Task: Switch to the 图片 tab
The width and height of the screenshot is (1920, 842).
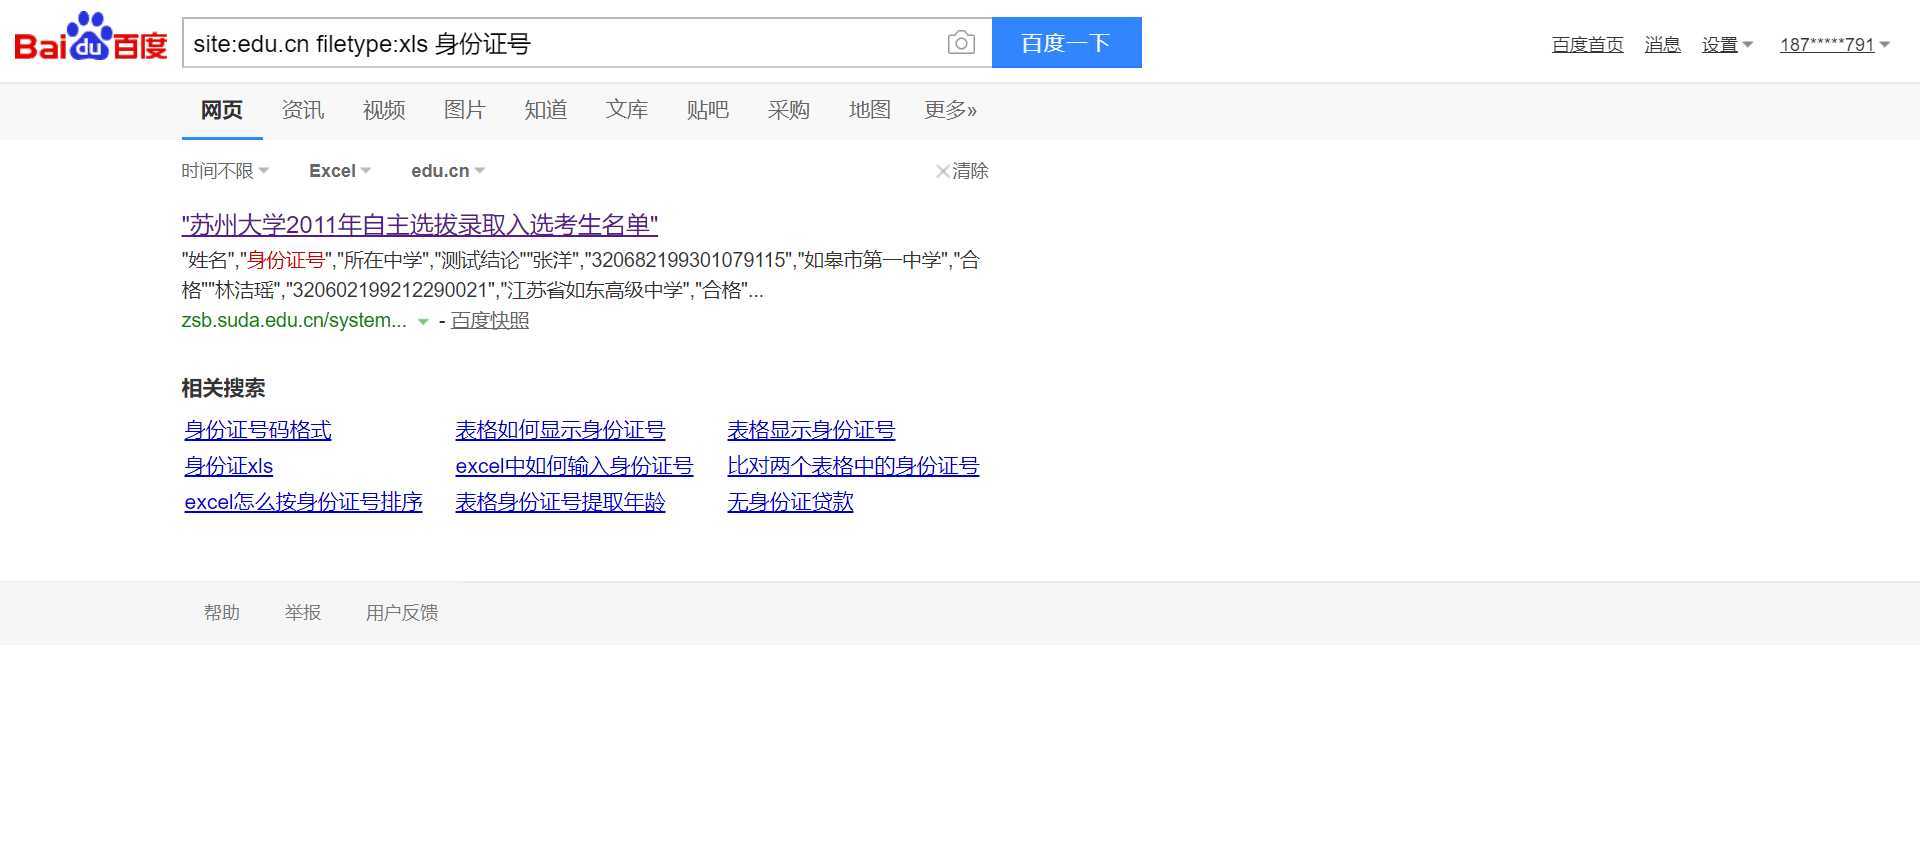Action: click(465, 110)
